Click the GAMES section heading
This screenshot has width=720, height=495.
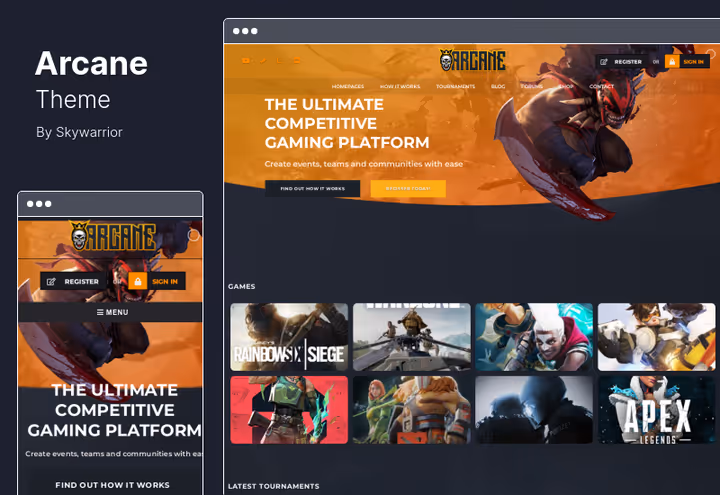tap(242, 287)
